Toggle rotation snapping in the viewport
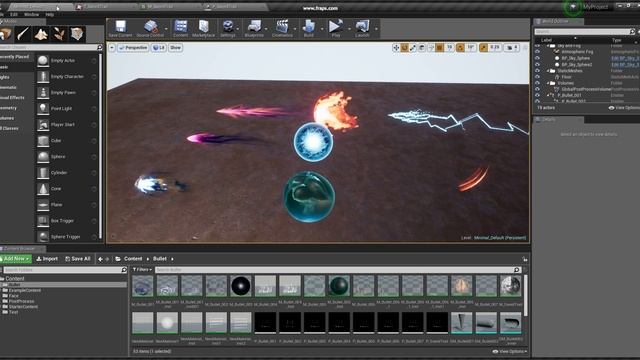This screenshot has height=360, width=640. [x=460, y=48]
